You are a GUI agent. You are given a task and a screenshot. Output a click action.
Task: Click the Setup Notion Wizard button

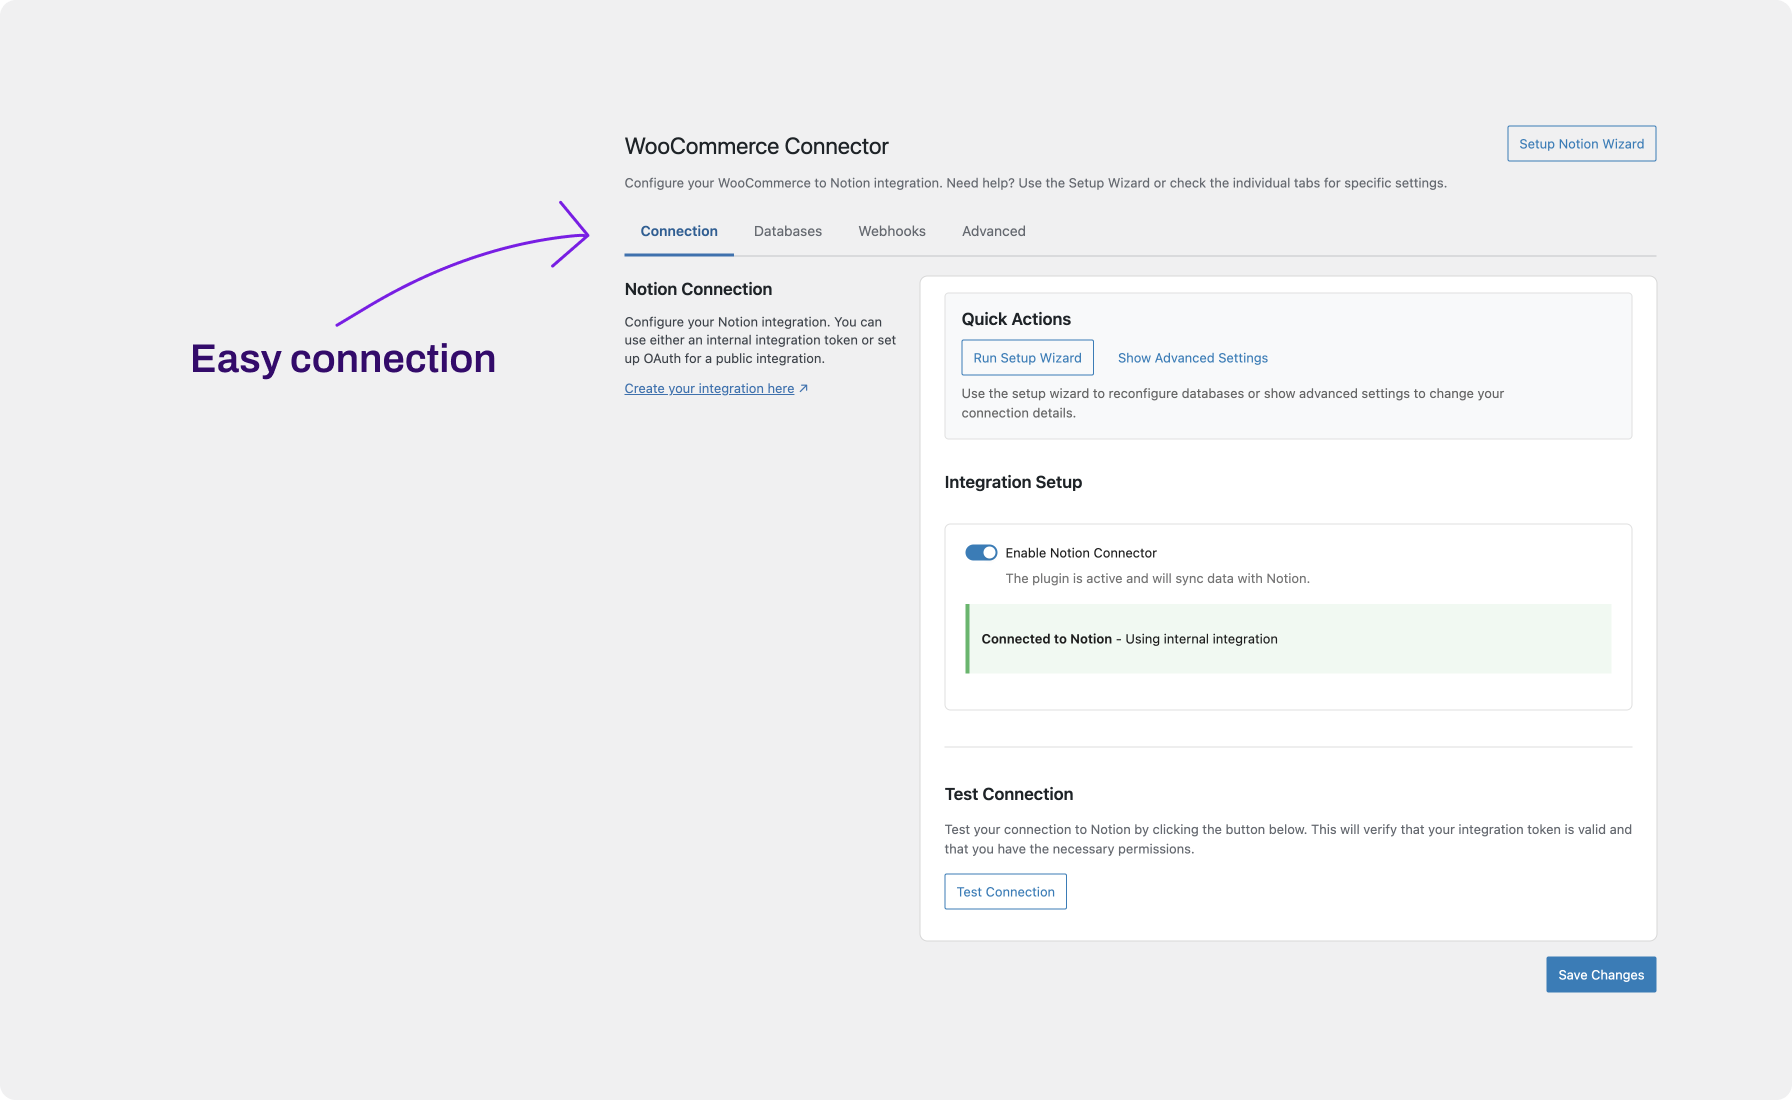1581,143
